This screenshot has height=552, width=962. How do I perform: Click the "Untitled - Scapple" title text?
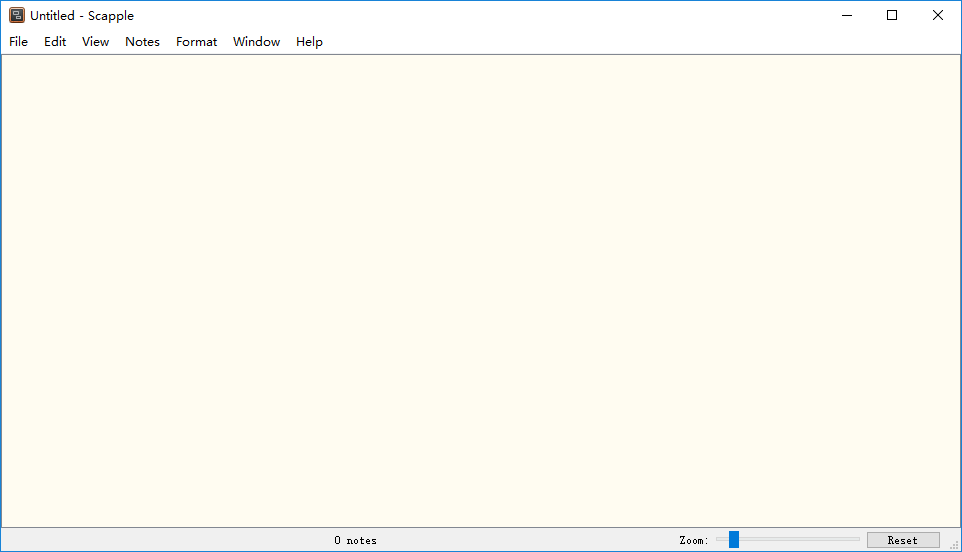(x=82, y=16)
